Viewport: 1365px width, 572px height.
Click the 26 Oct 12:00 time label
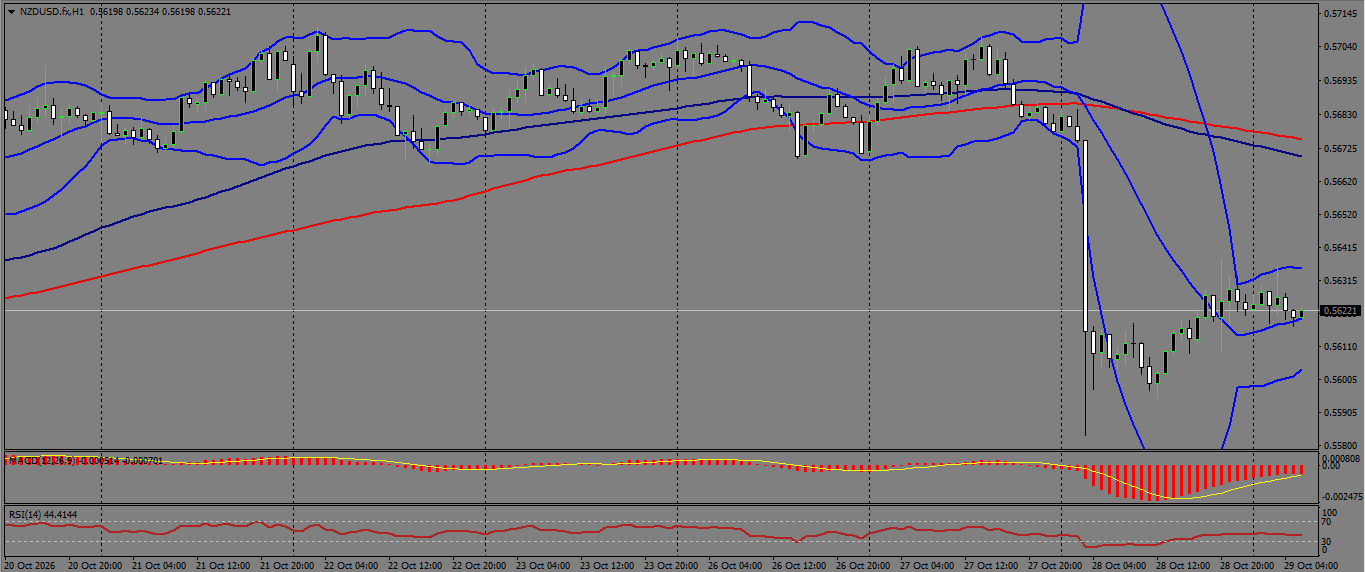pos(799,565)
